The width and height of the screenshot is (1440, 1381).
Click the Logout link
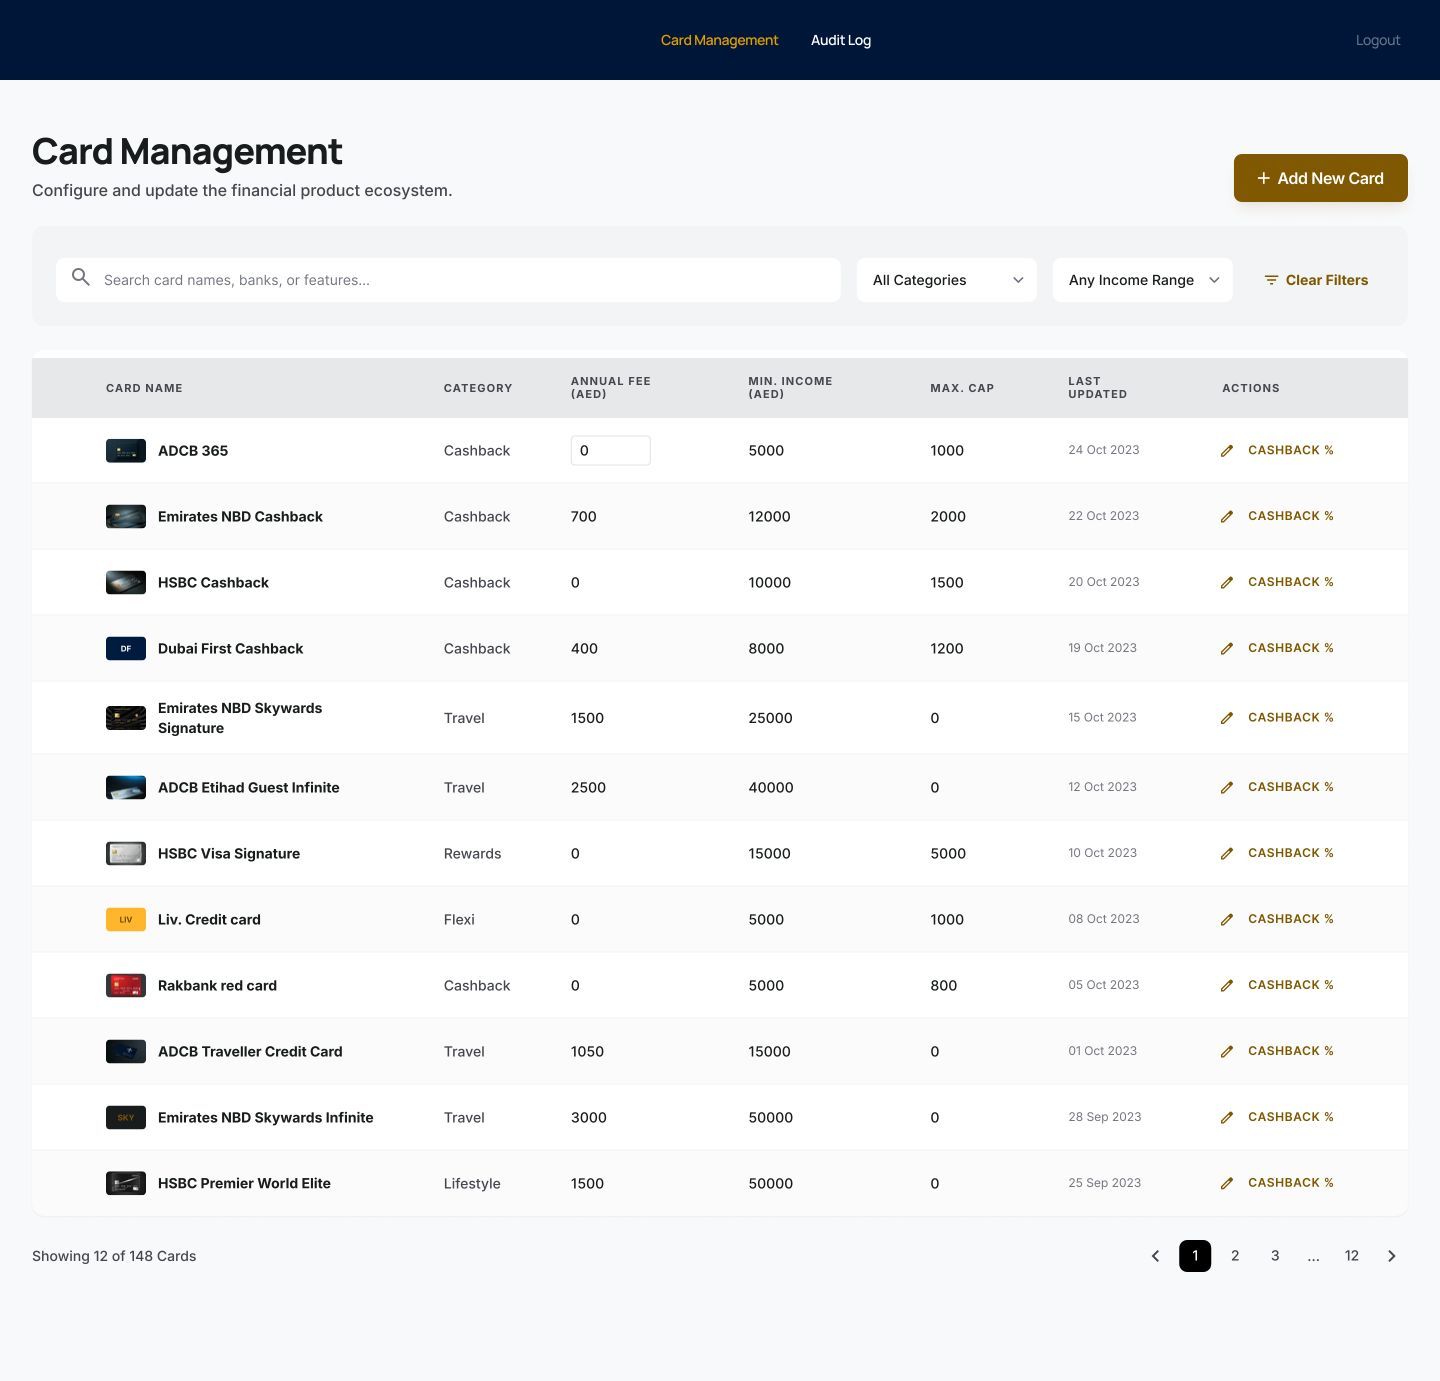click(1378, 40)
